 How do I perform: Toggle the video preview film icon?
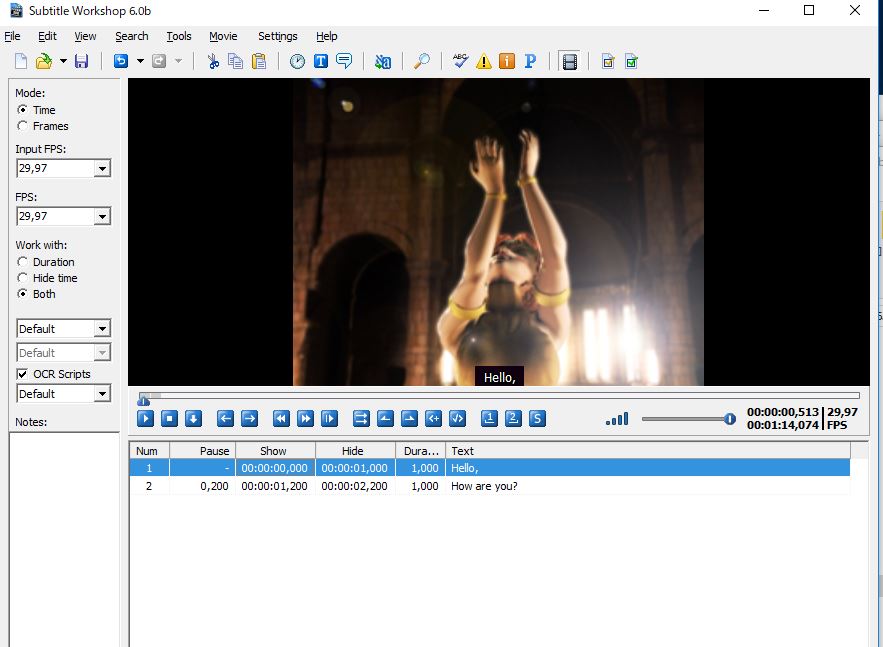570,61
